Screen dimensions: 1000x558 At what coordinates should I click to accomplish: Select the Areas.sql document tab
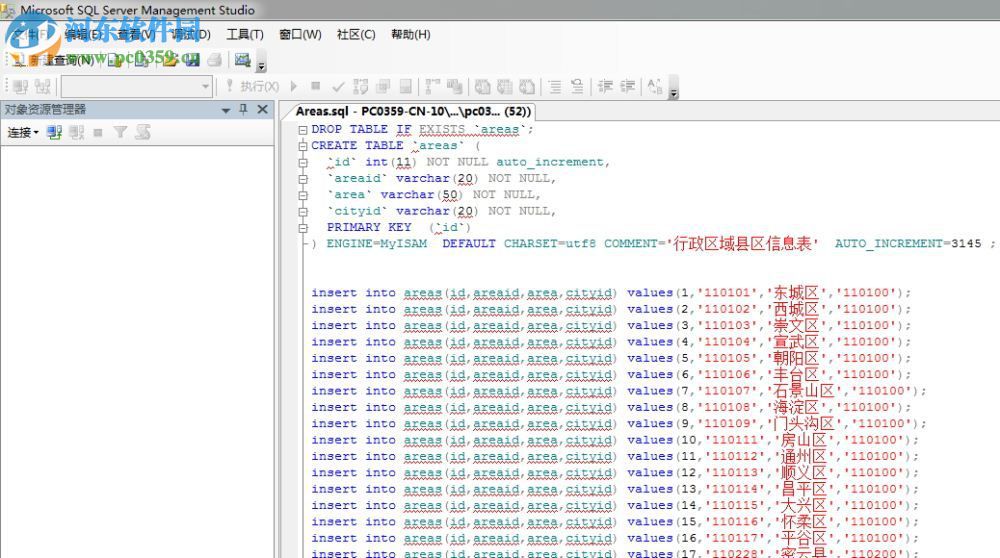tap(413, 111)
